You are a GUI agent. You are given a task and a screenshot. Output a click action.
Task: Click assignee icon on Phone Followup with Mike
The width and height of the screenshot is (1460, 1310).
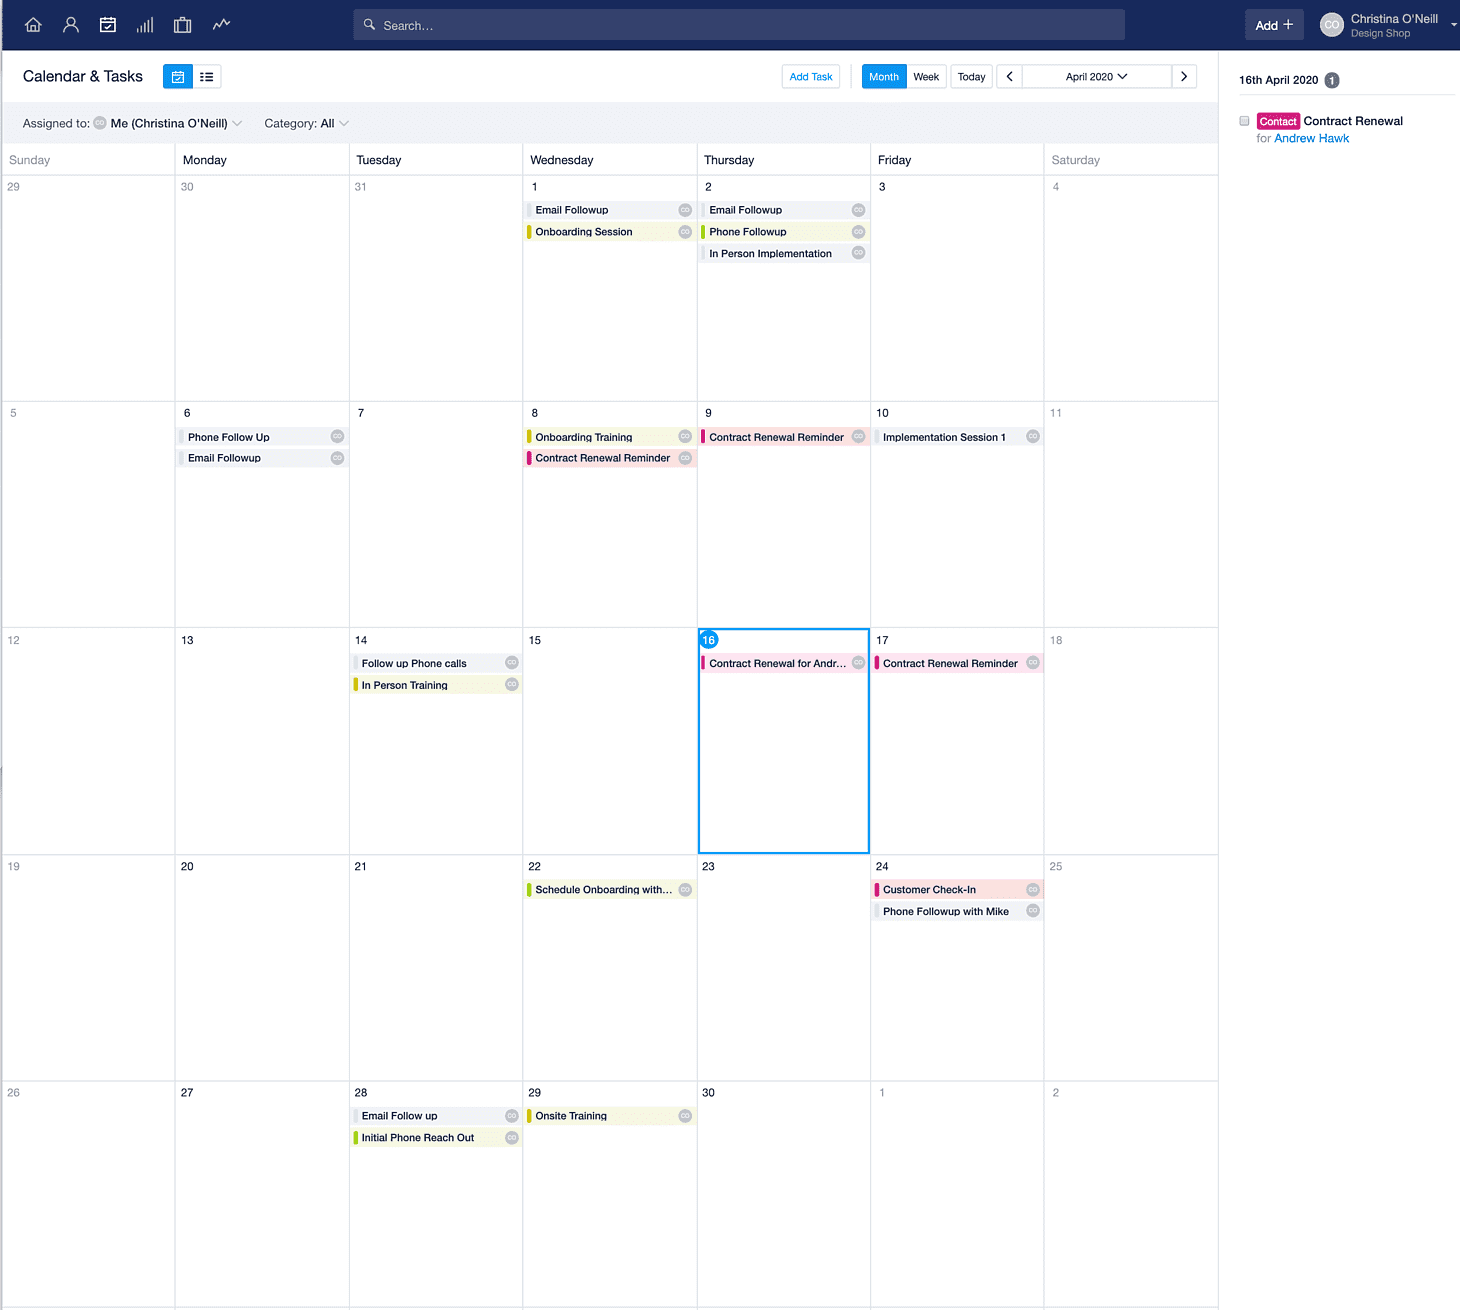tap(1033, 911)
